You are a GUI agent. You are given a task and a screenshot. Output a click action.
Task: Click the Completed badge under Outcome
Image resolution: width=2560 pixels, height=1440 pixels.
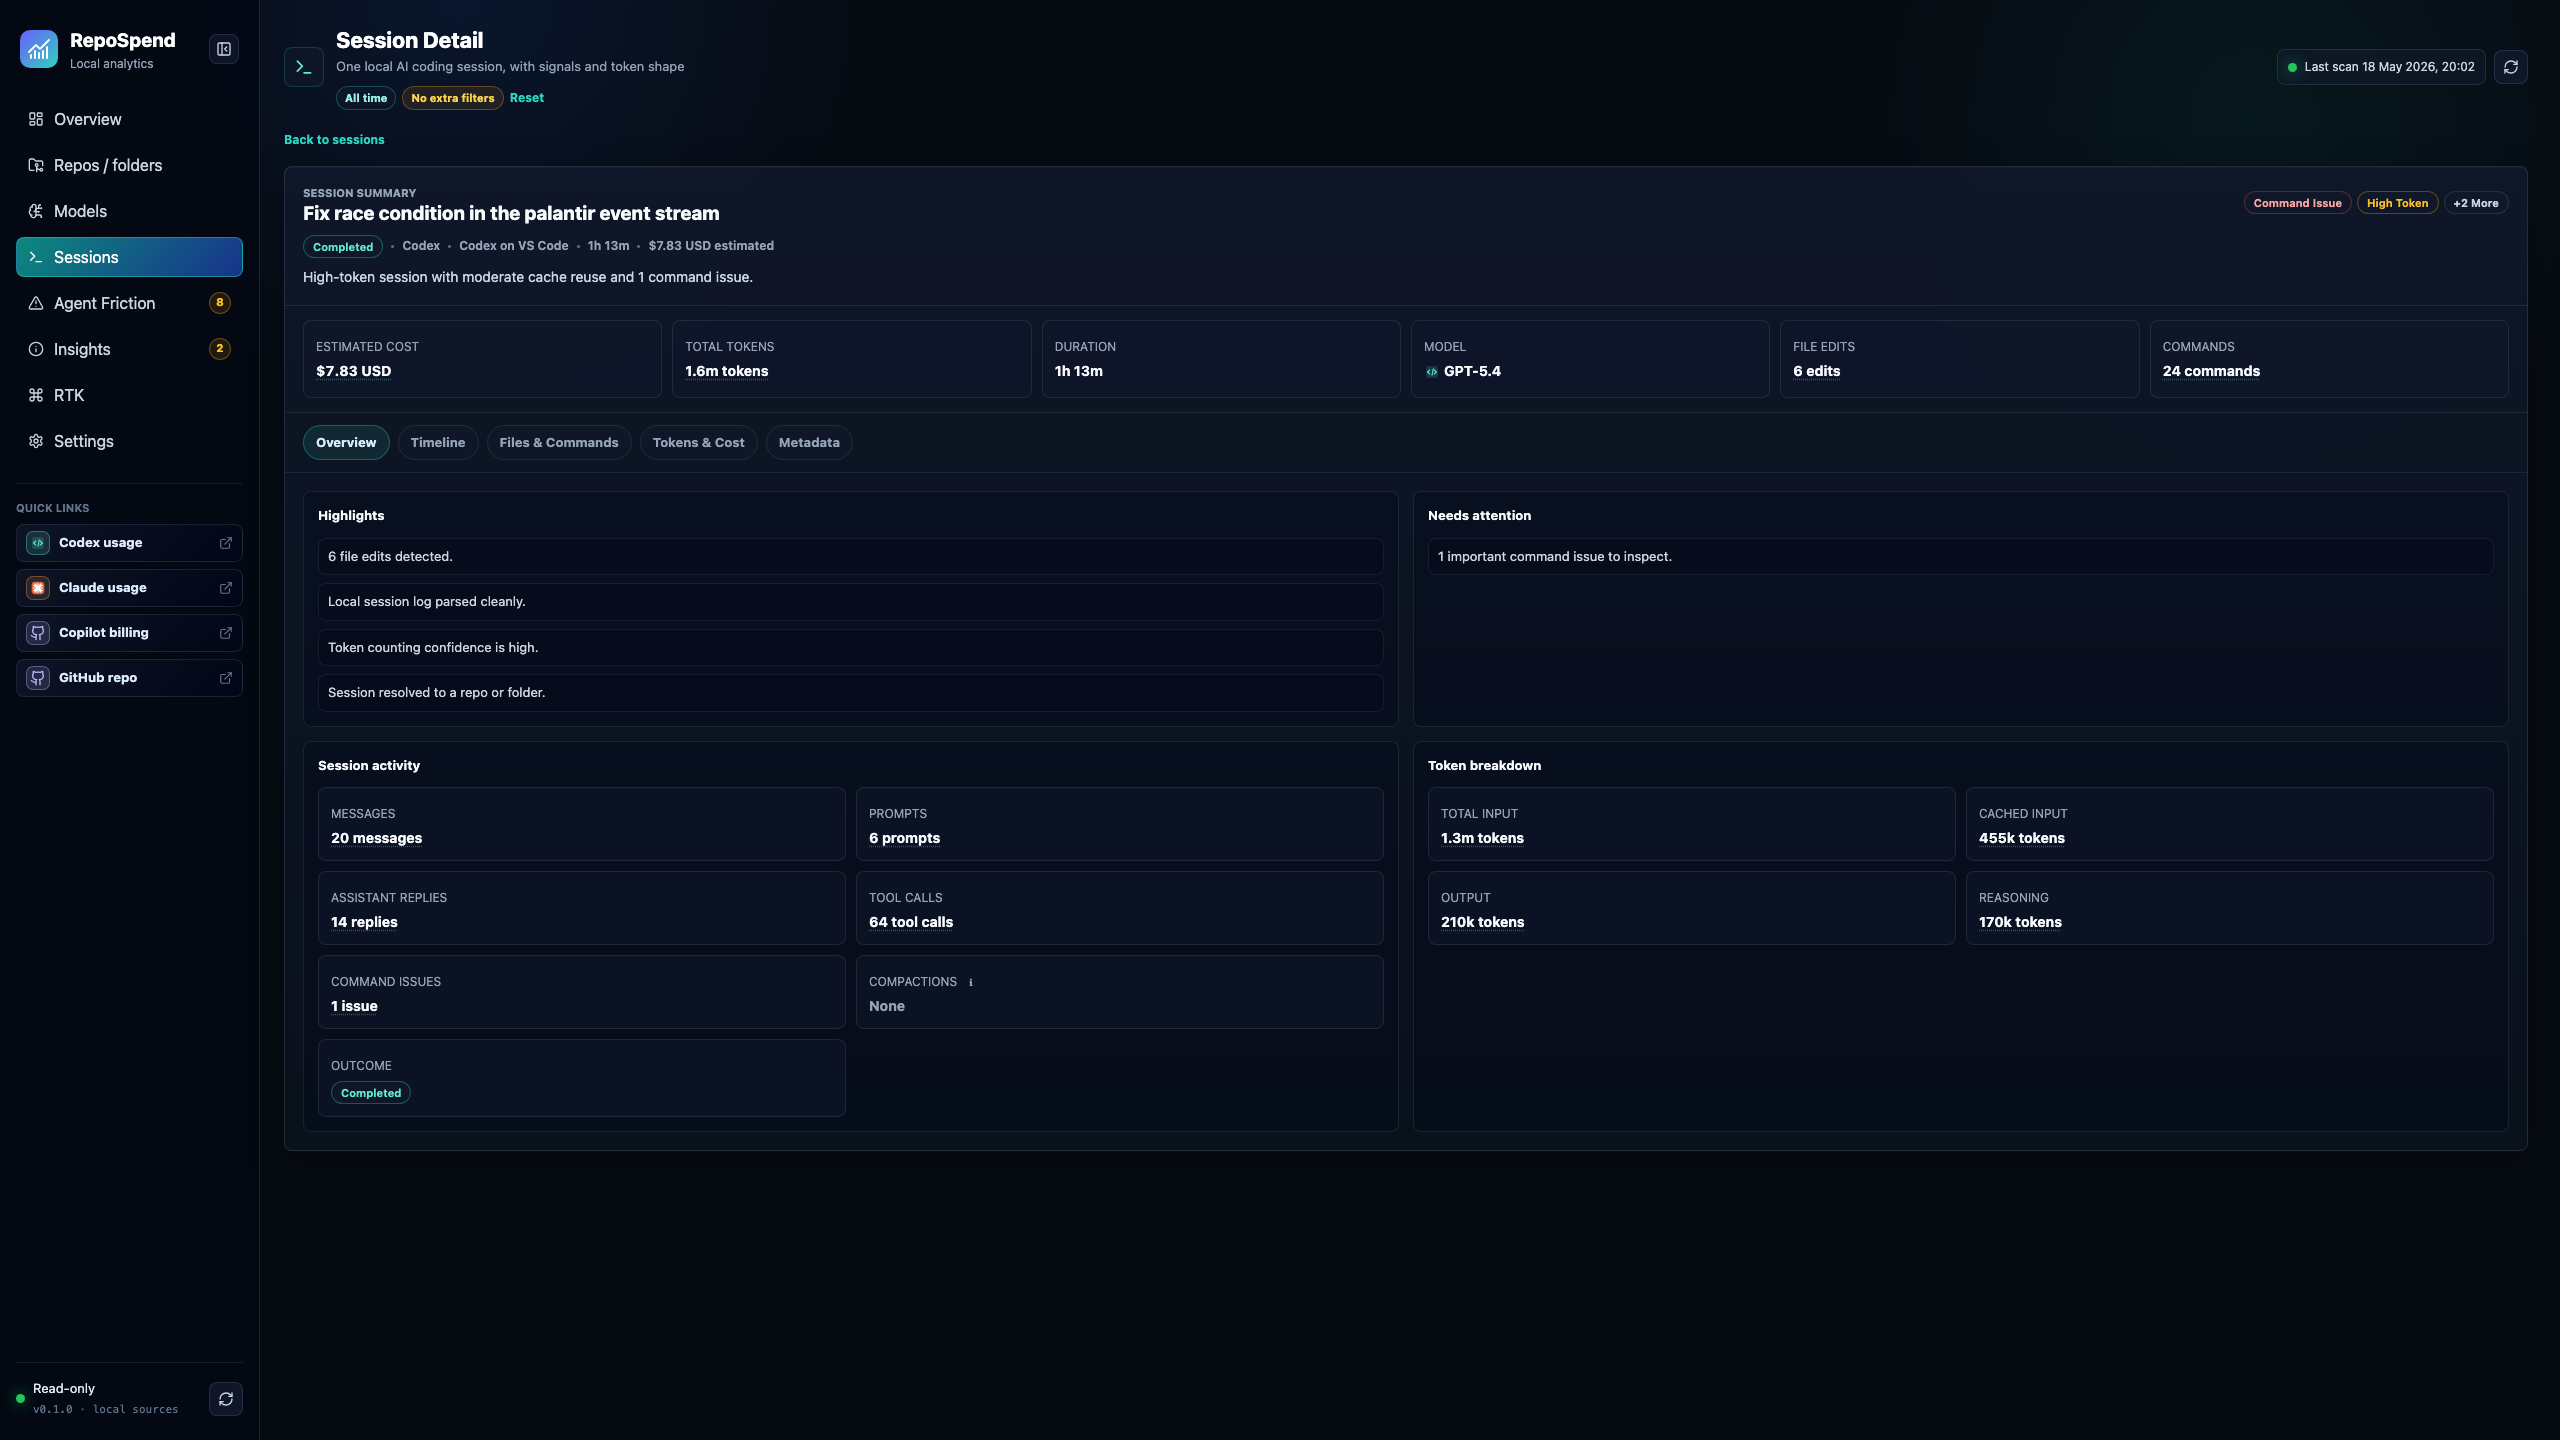tap(371, 1093)
